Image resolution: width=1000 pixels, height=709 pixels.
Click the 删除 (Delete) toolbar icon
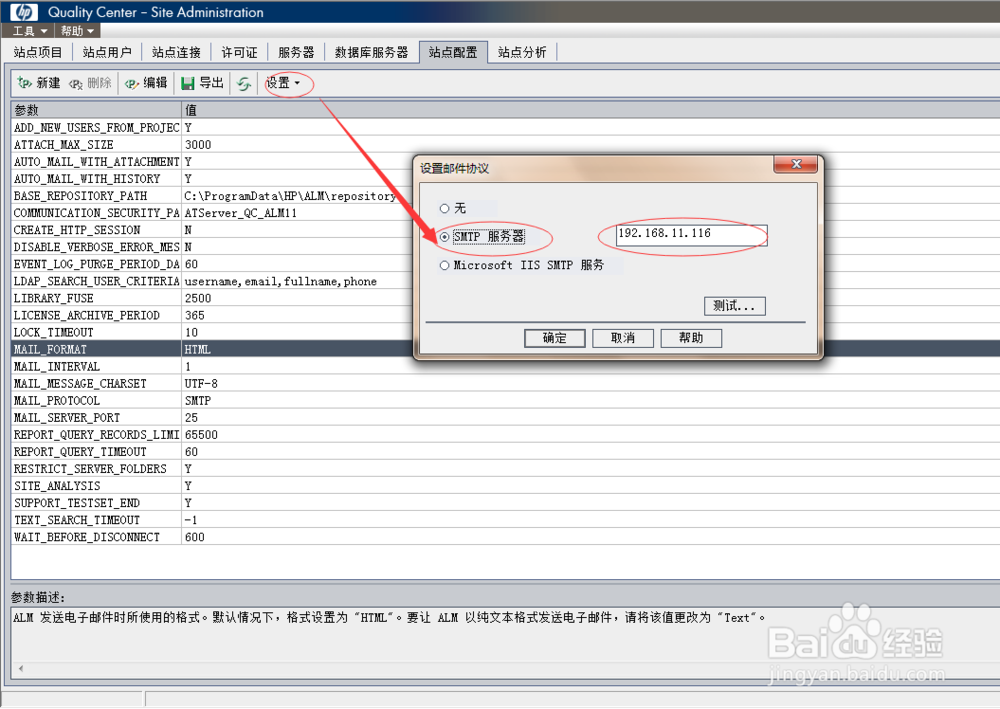pyautogui.click(x=75, y=84)
